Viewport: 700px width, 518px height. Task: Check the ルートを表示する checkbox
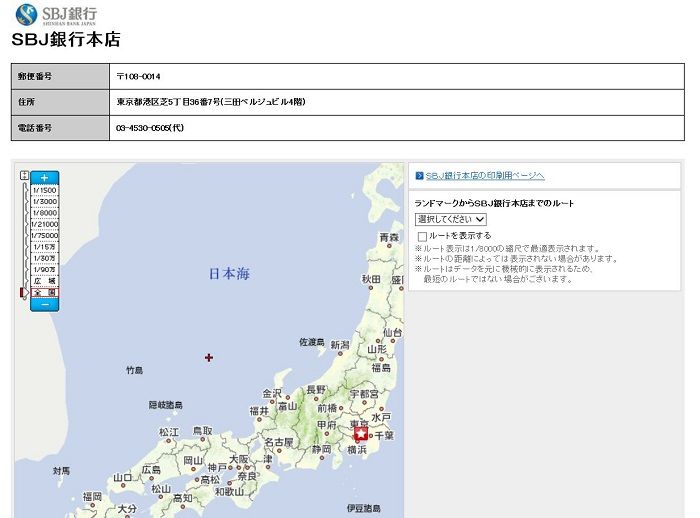pyautogui.click(x=422, y=236)
